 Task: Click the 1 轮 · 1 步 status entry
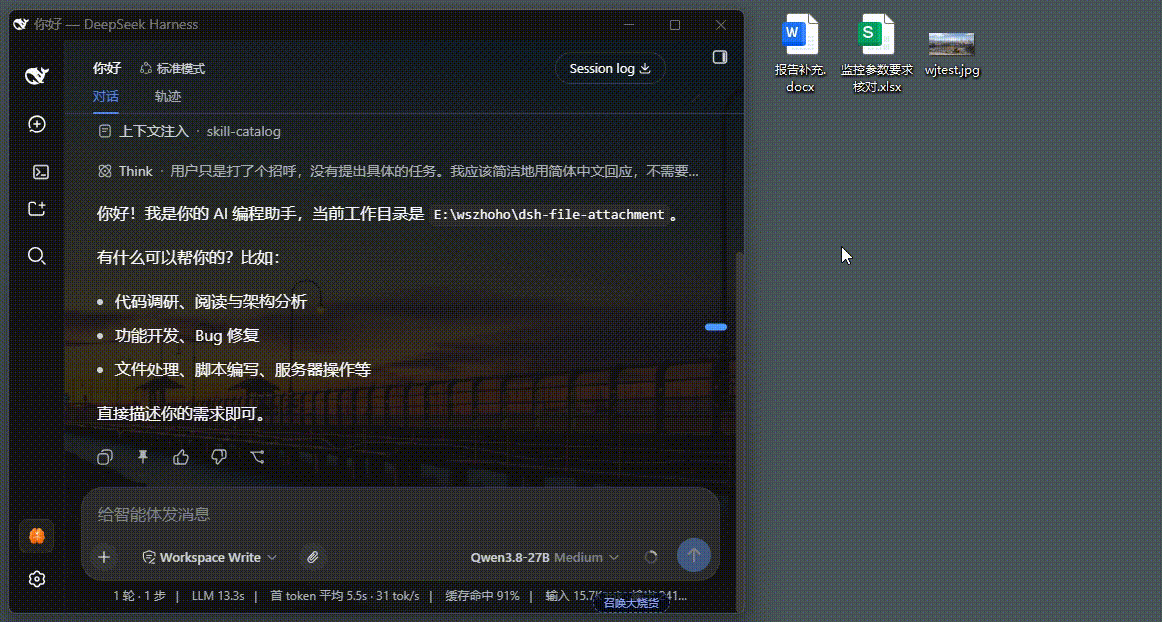point(139,595)
